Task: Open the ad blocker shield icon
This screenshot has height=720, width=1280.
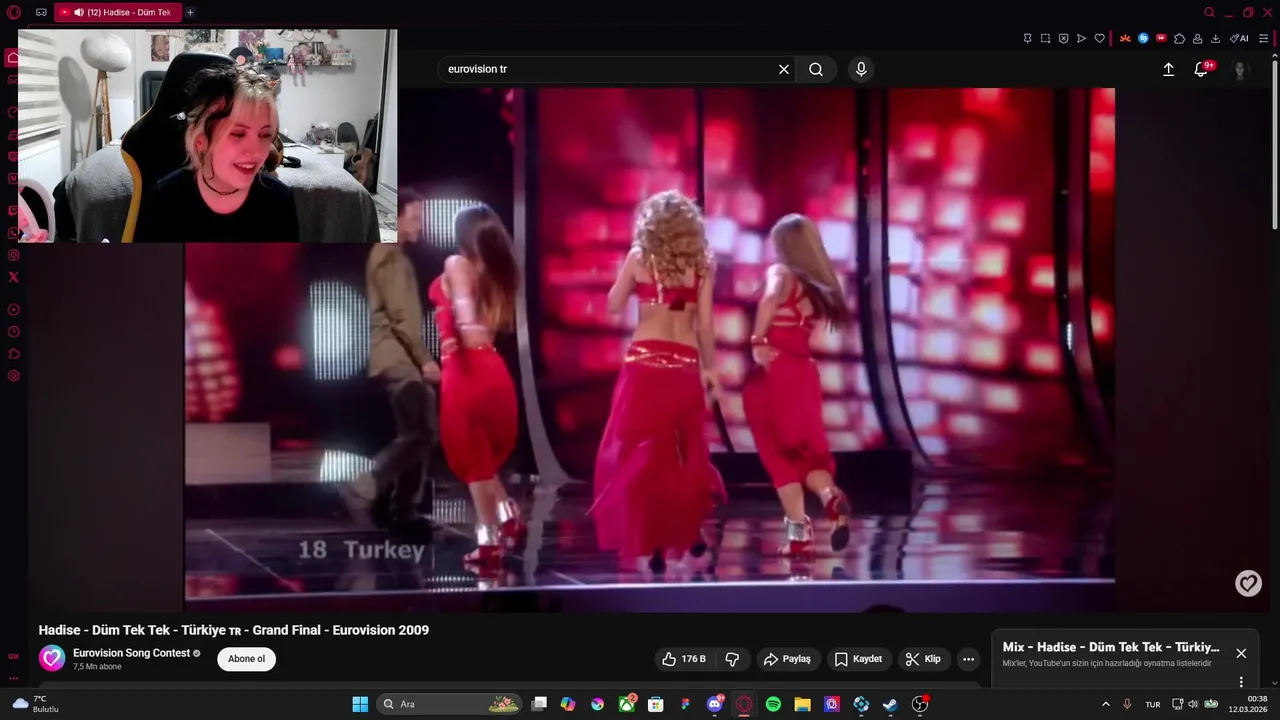Action: (x=1063, y=39)
